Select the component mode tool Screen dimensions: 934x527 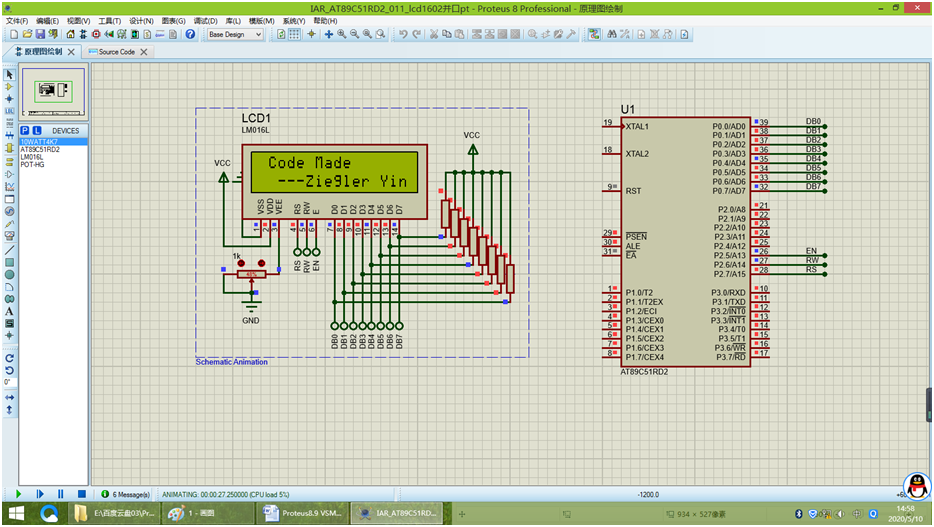click(10, 87)
